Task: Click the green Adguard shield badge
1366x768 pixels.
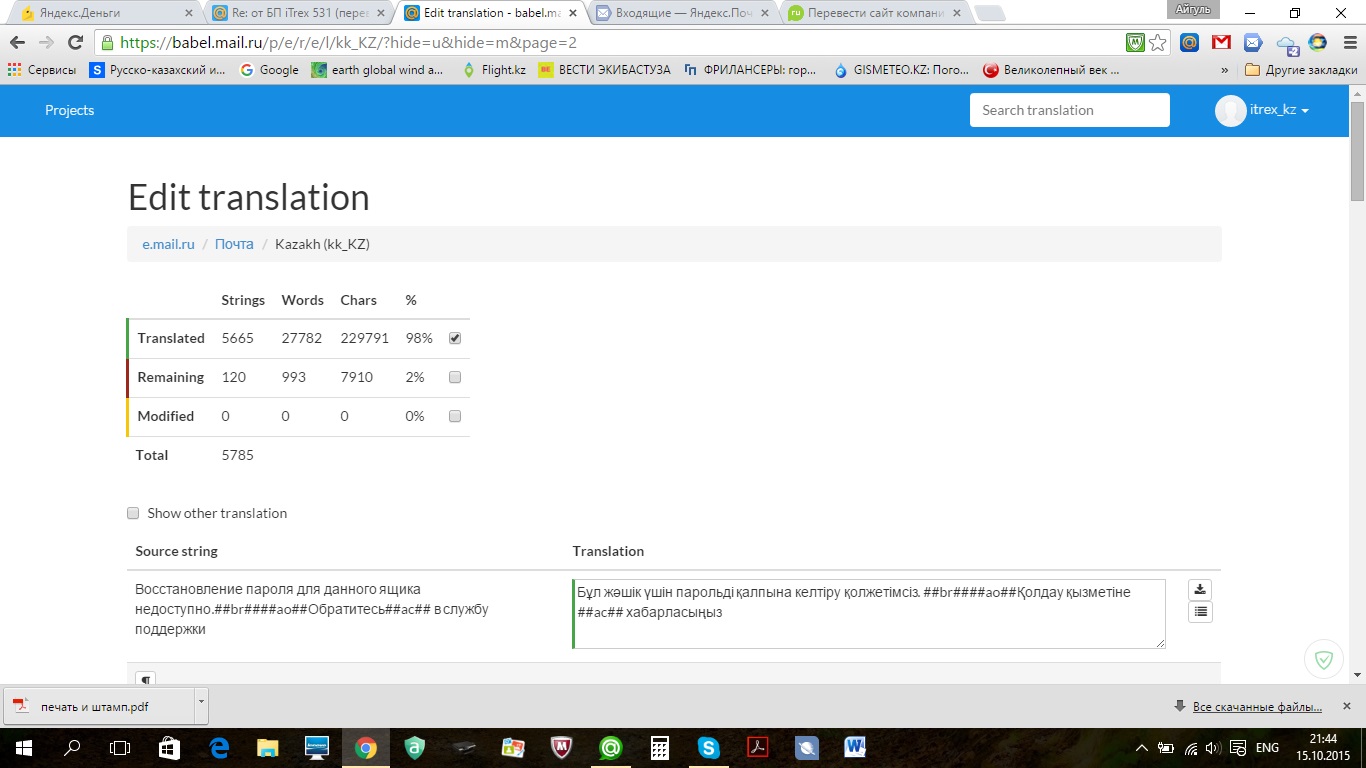Action: (x=1324, y=660)
